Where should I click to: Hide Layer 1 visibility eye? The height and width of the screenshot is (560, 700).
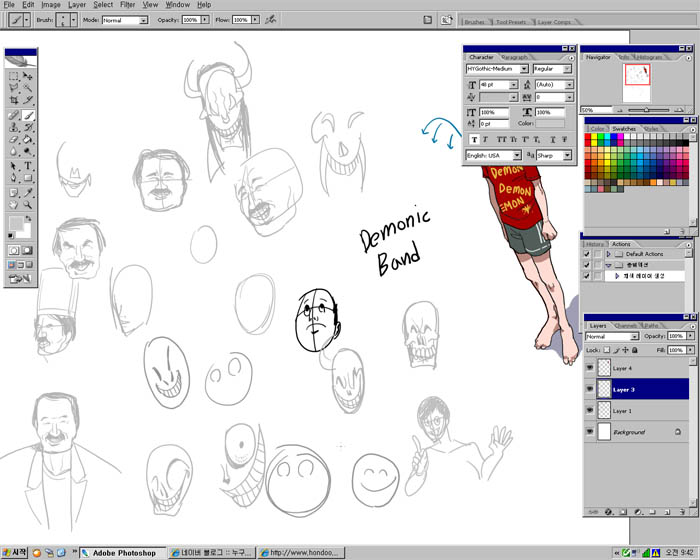[590, 410]
